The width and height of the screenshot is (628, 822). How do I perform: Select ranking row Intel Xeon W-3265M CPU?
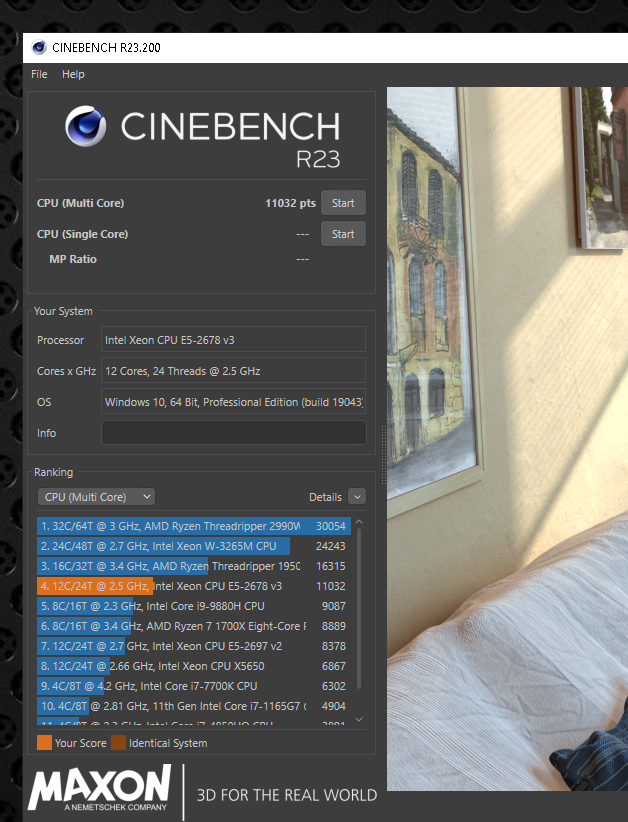coord(194,546)
